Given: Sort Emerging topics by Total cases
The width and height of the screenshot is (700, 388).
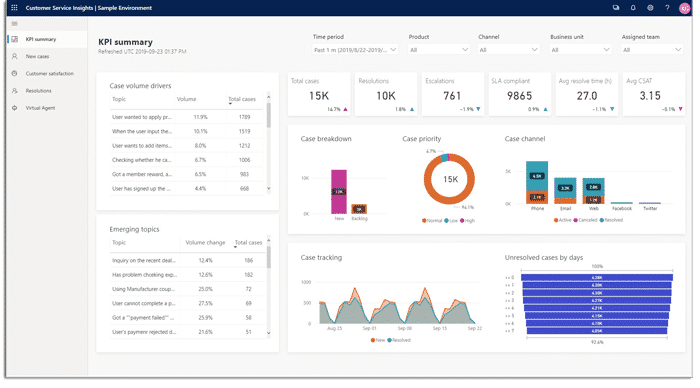Looking at the screenshot, I should click(x=248, y=242).
